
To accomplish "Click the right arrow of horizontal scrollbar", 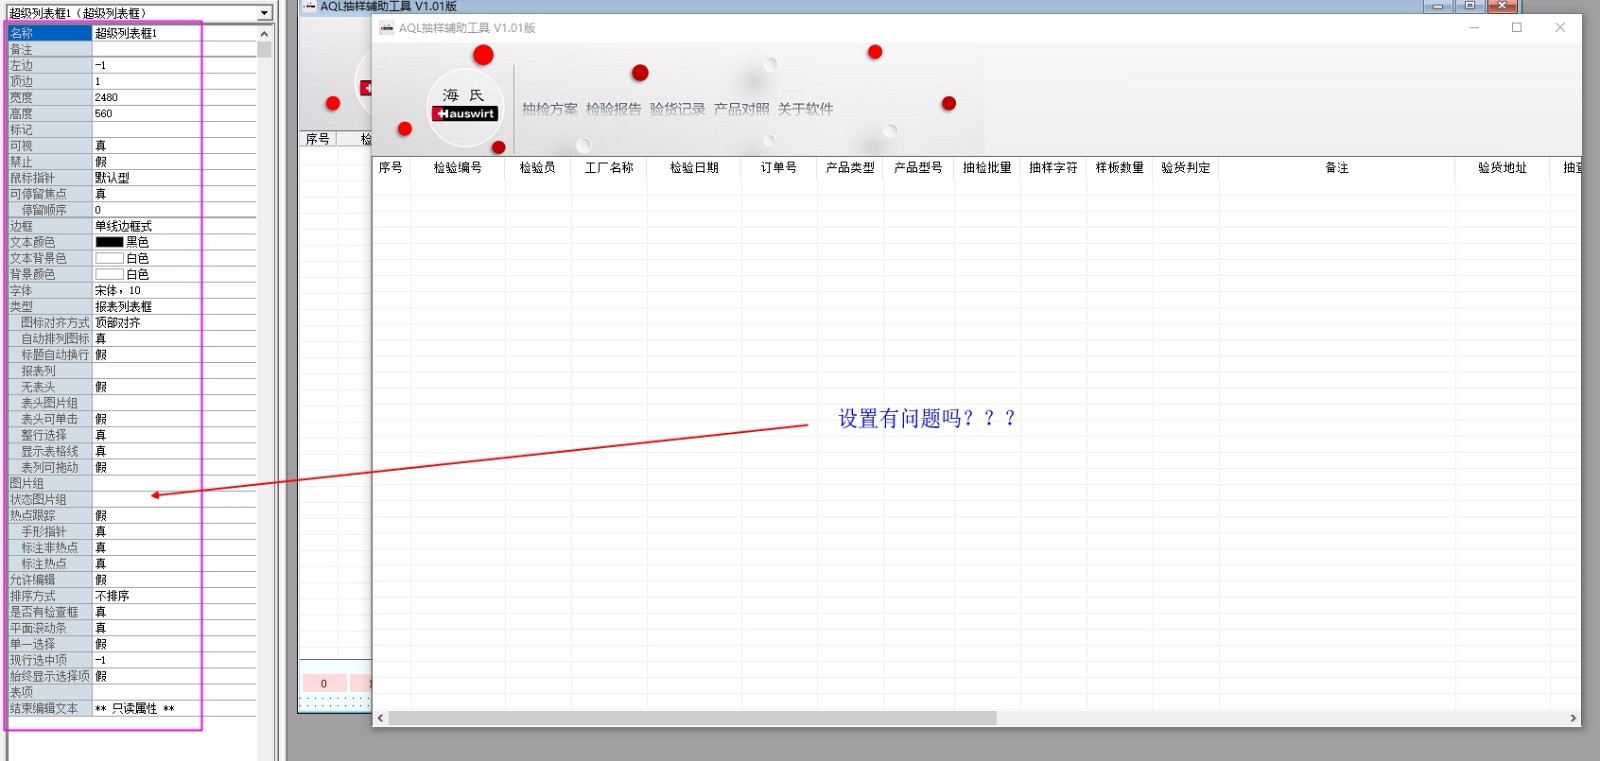I will coord(1573,718).
